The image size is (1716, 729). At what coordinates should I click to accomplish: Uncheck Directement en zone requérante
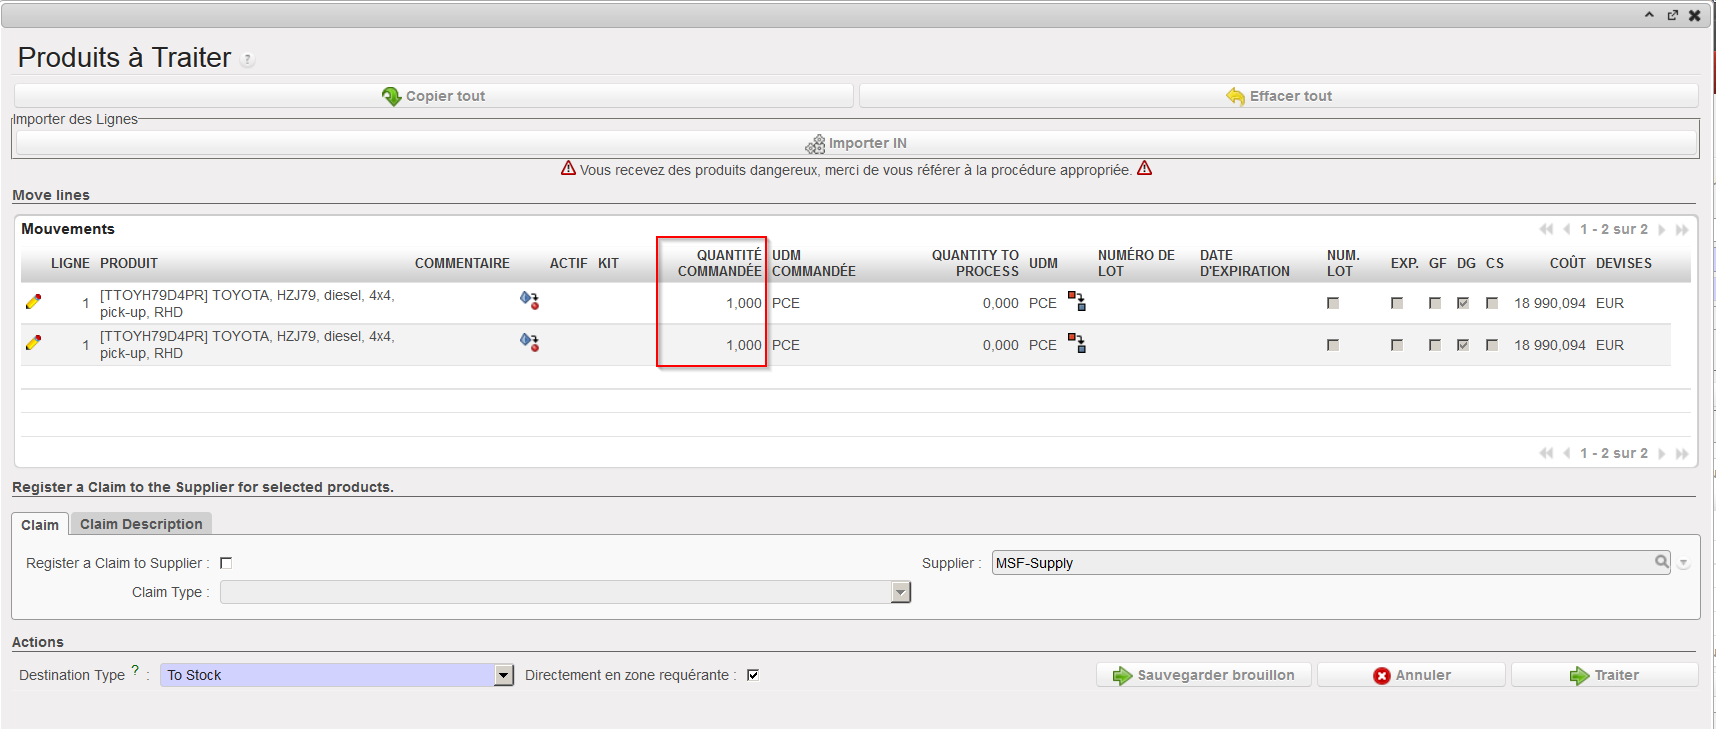pyautogui.click(x=753, y=675)
